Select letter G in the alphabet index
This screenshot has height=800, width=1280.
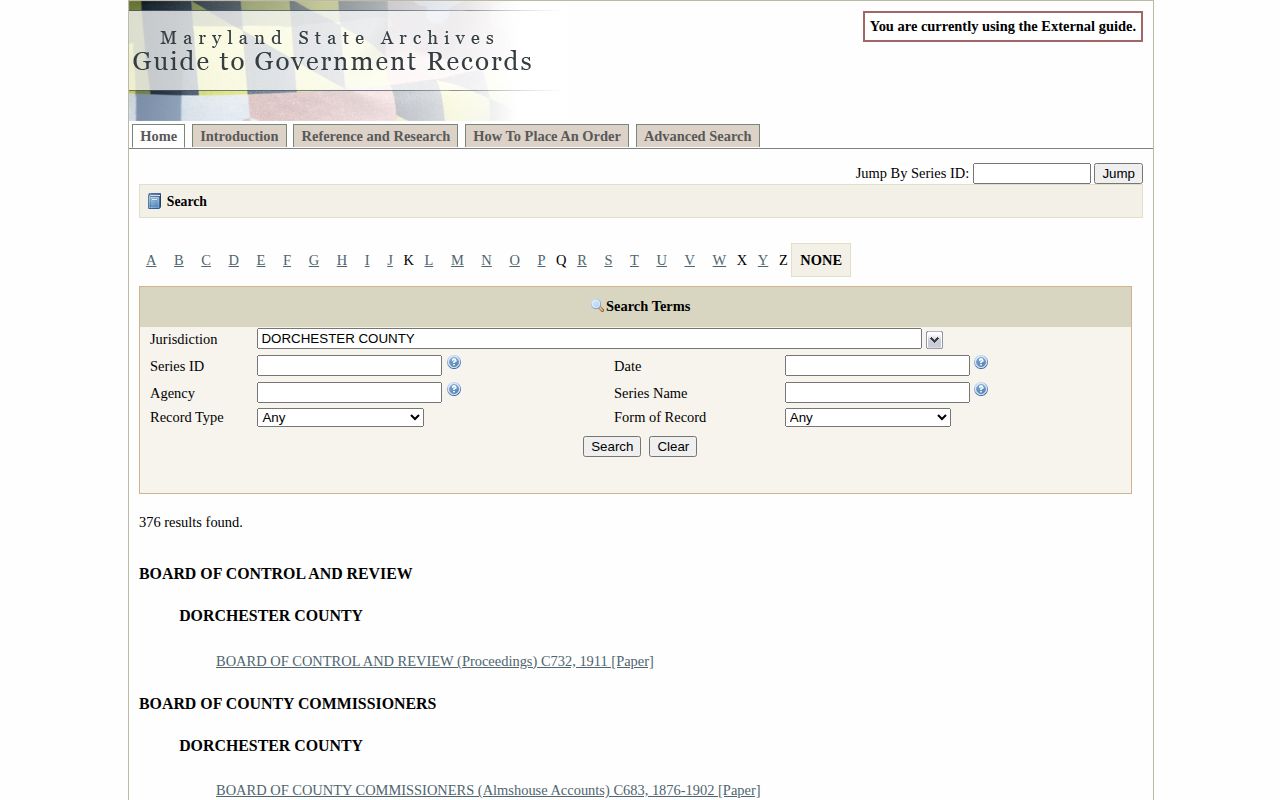point(314,260)
